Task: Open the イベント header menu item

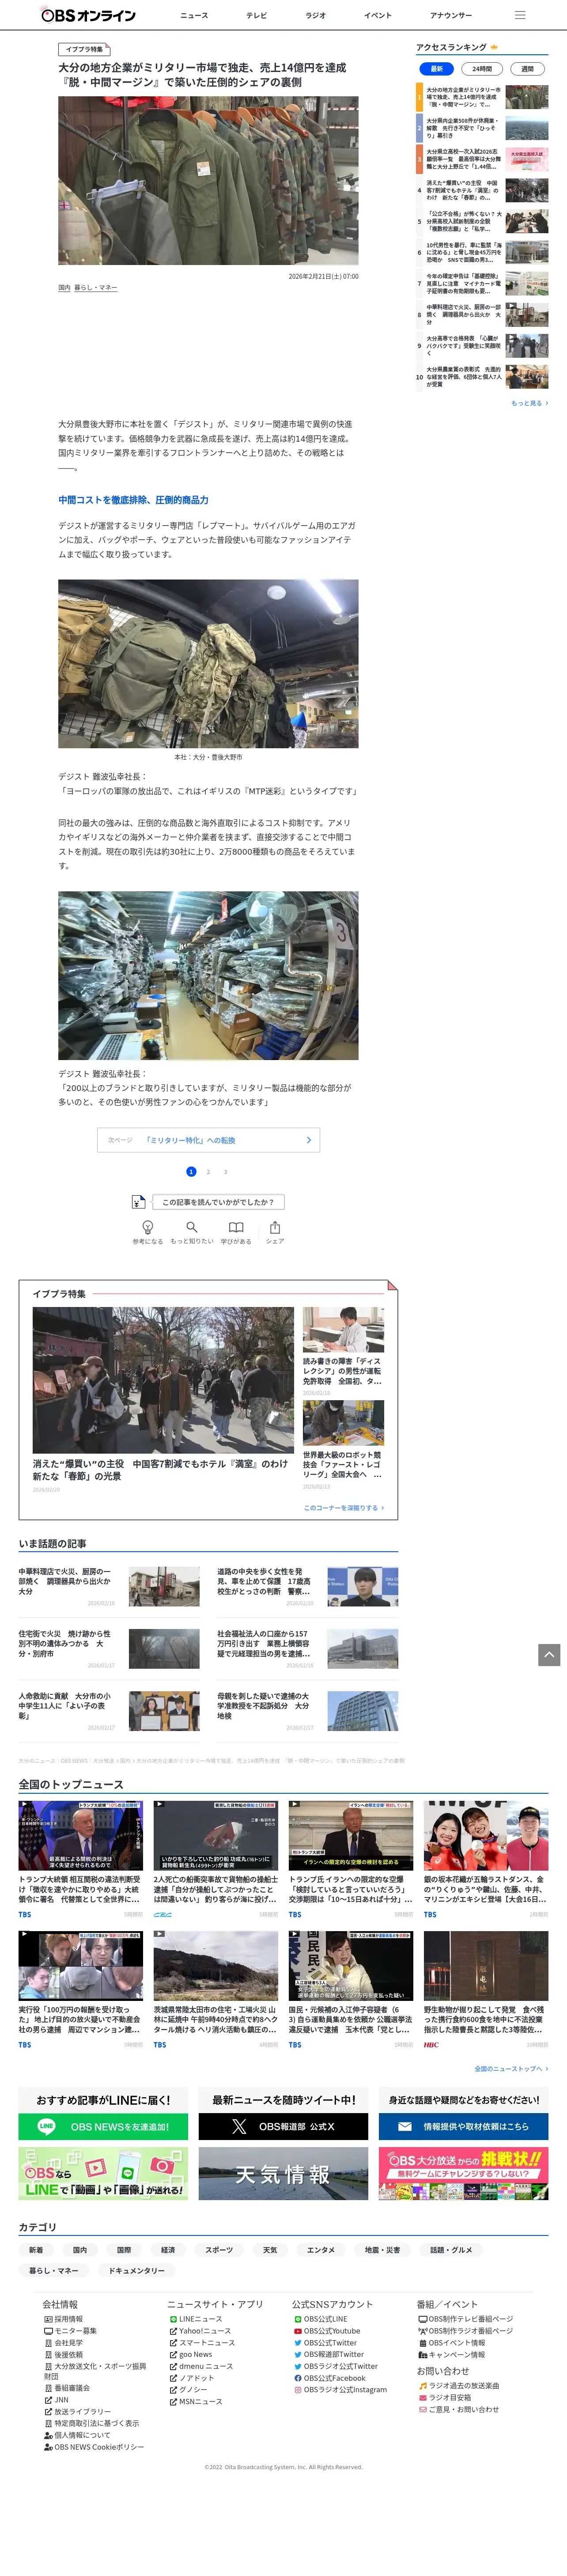Action: [377, 15]
